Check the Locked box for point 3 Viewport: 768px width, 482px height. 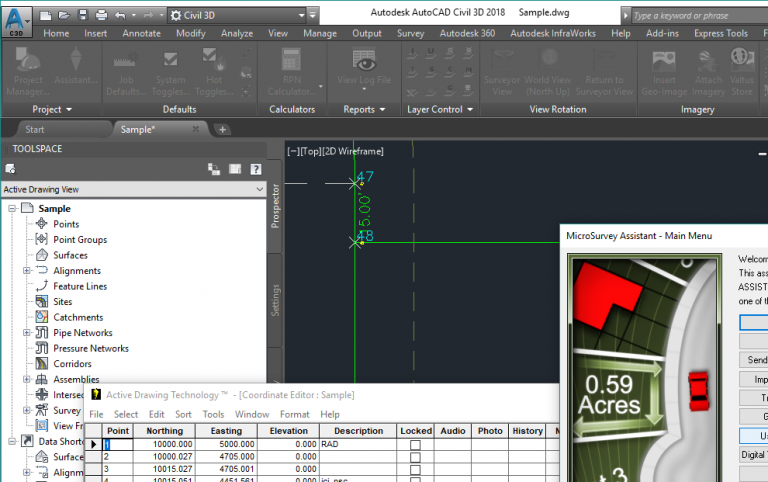415,468
